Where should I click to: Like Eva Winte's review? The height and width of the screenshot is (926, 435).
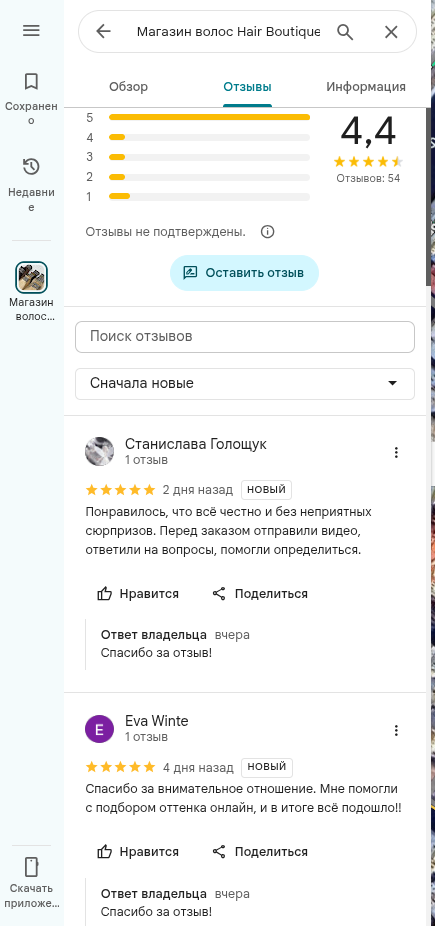pyautogui.click(x=138, y=852)
